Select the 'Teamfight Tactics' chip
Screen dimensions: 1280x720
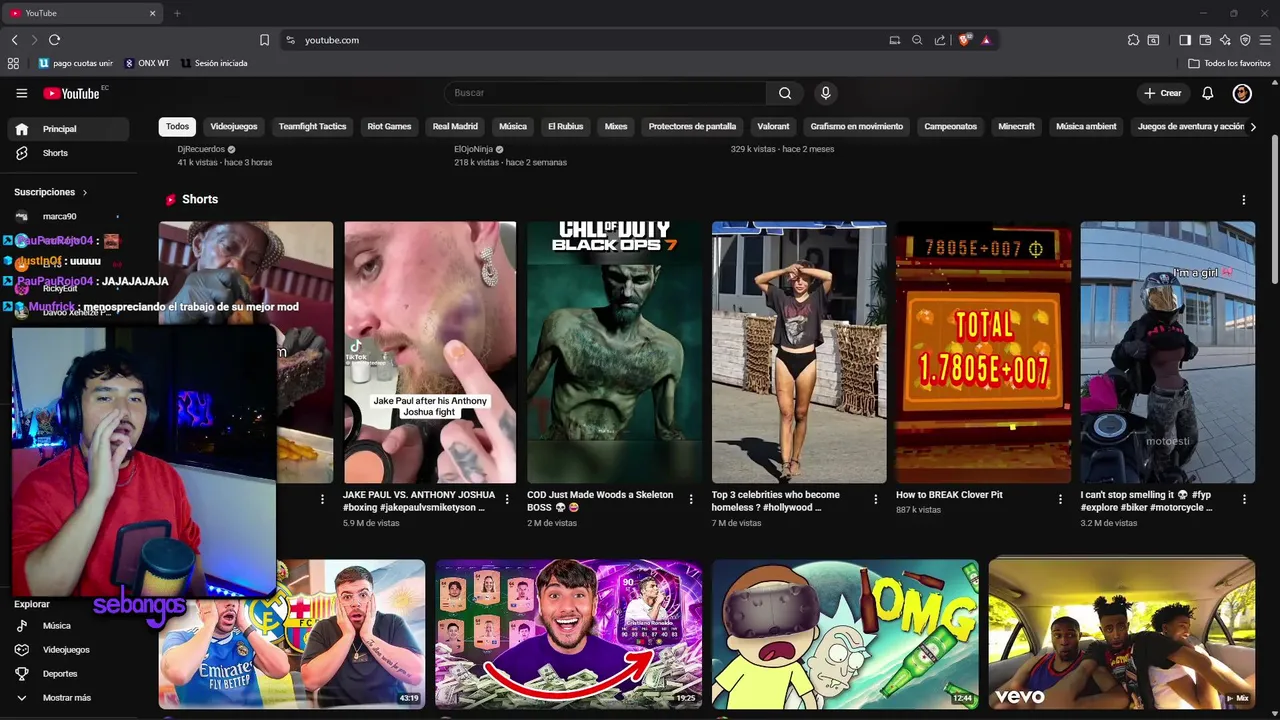312,127
